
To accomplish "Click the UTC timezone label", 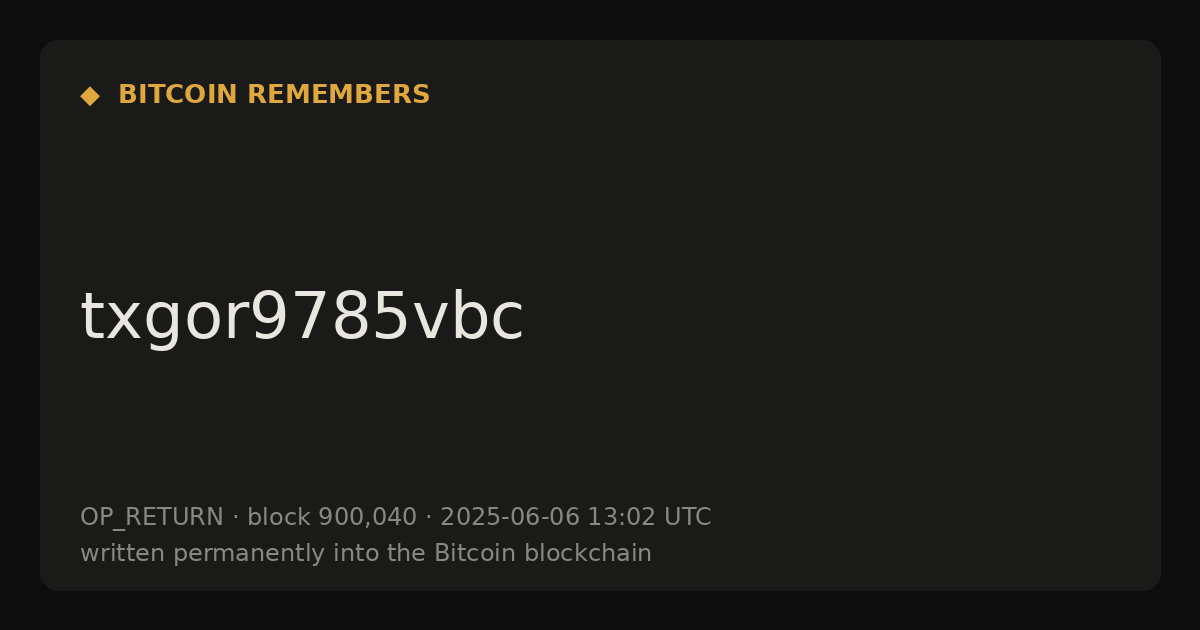I will (x=687, y=518).
